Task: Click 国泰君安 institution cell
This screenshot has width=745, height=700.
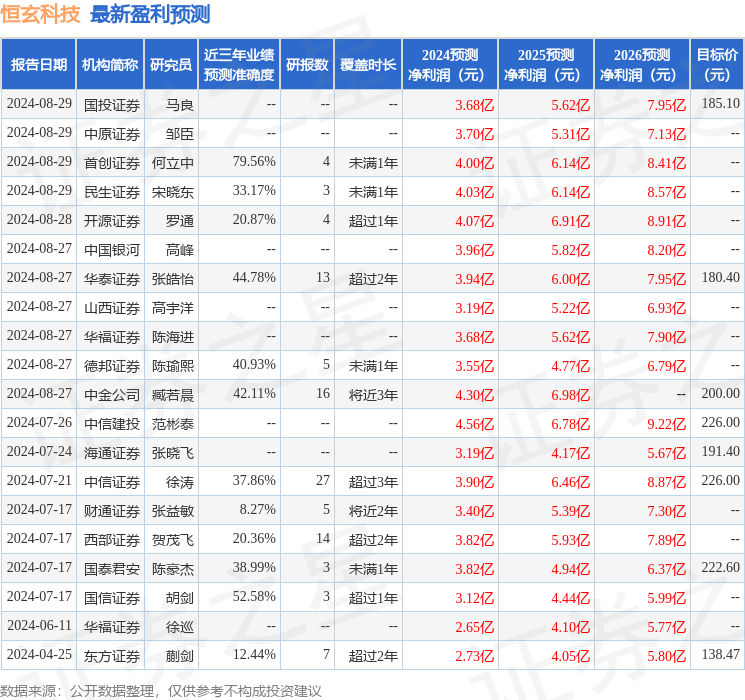Action: coord(112,569)
